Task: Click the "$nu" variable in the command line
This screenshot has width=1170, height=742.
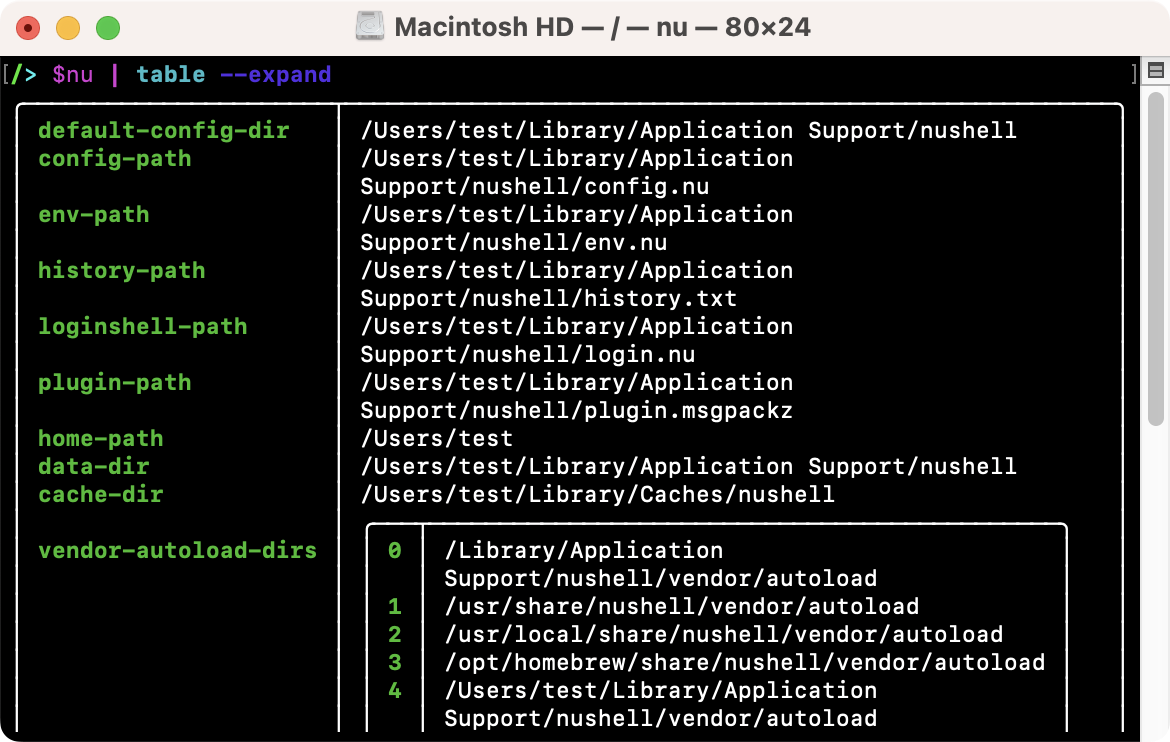Action: (72, 75)
